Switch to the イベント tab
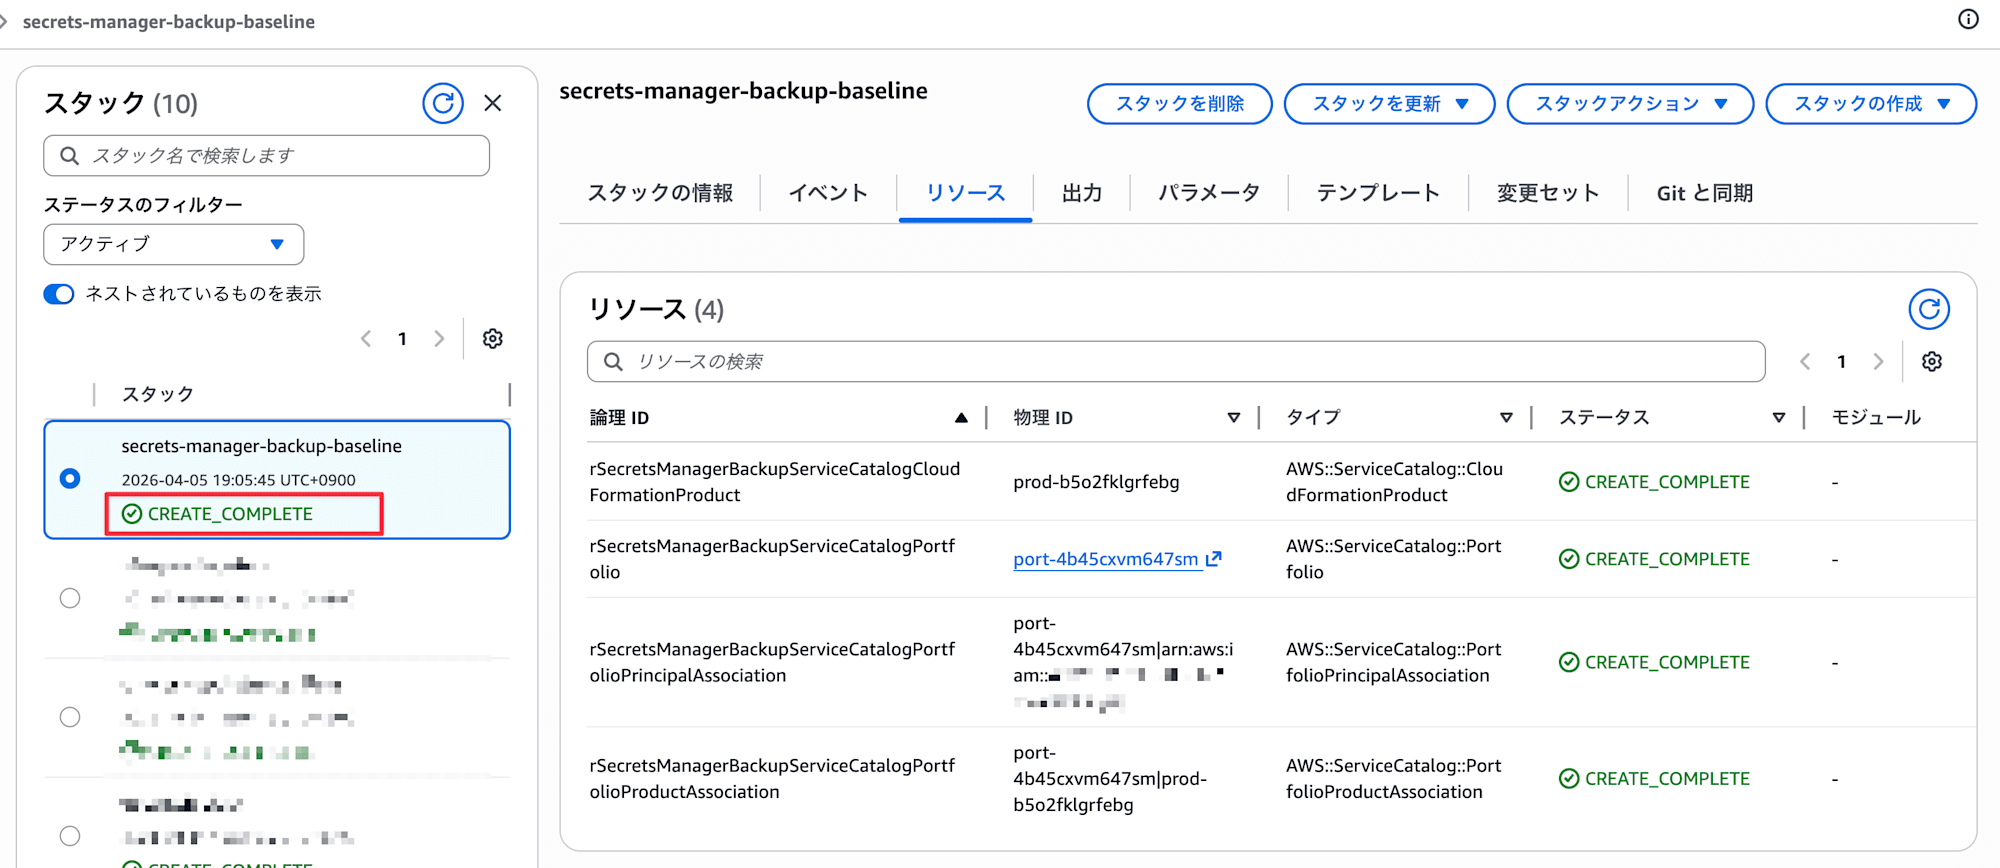 [827, 193]
